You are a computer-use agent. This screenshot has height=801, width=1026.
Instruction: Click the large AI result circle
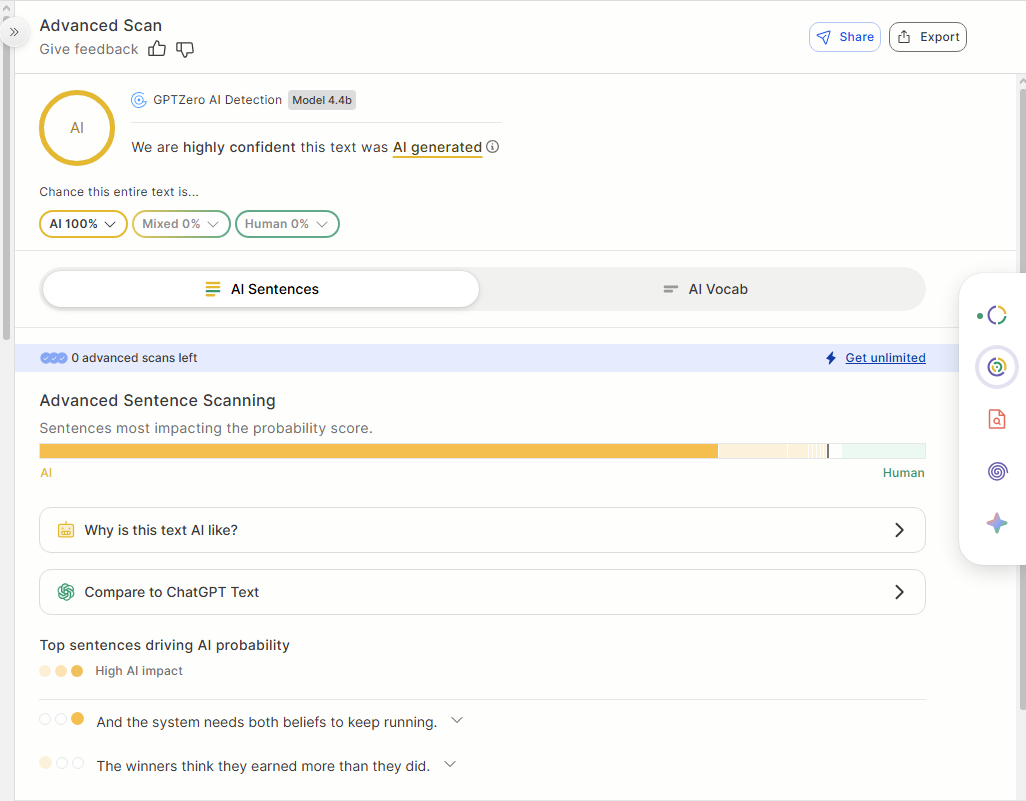click(x=77, y=128)
